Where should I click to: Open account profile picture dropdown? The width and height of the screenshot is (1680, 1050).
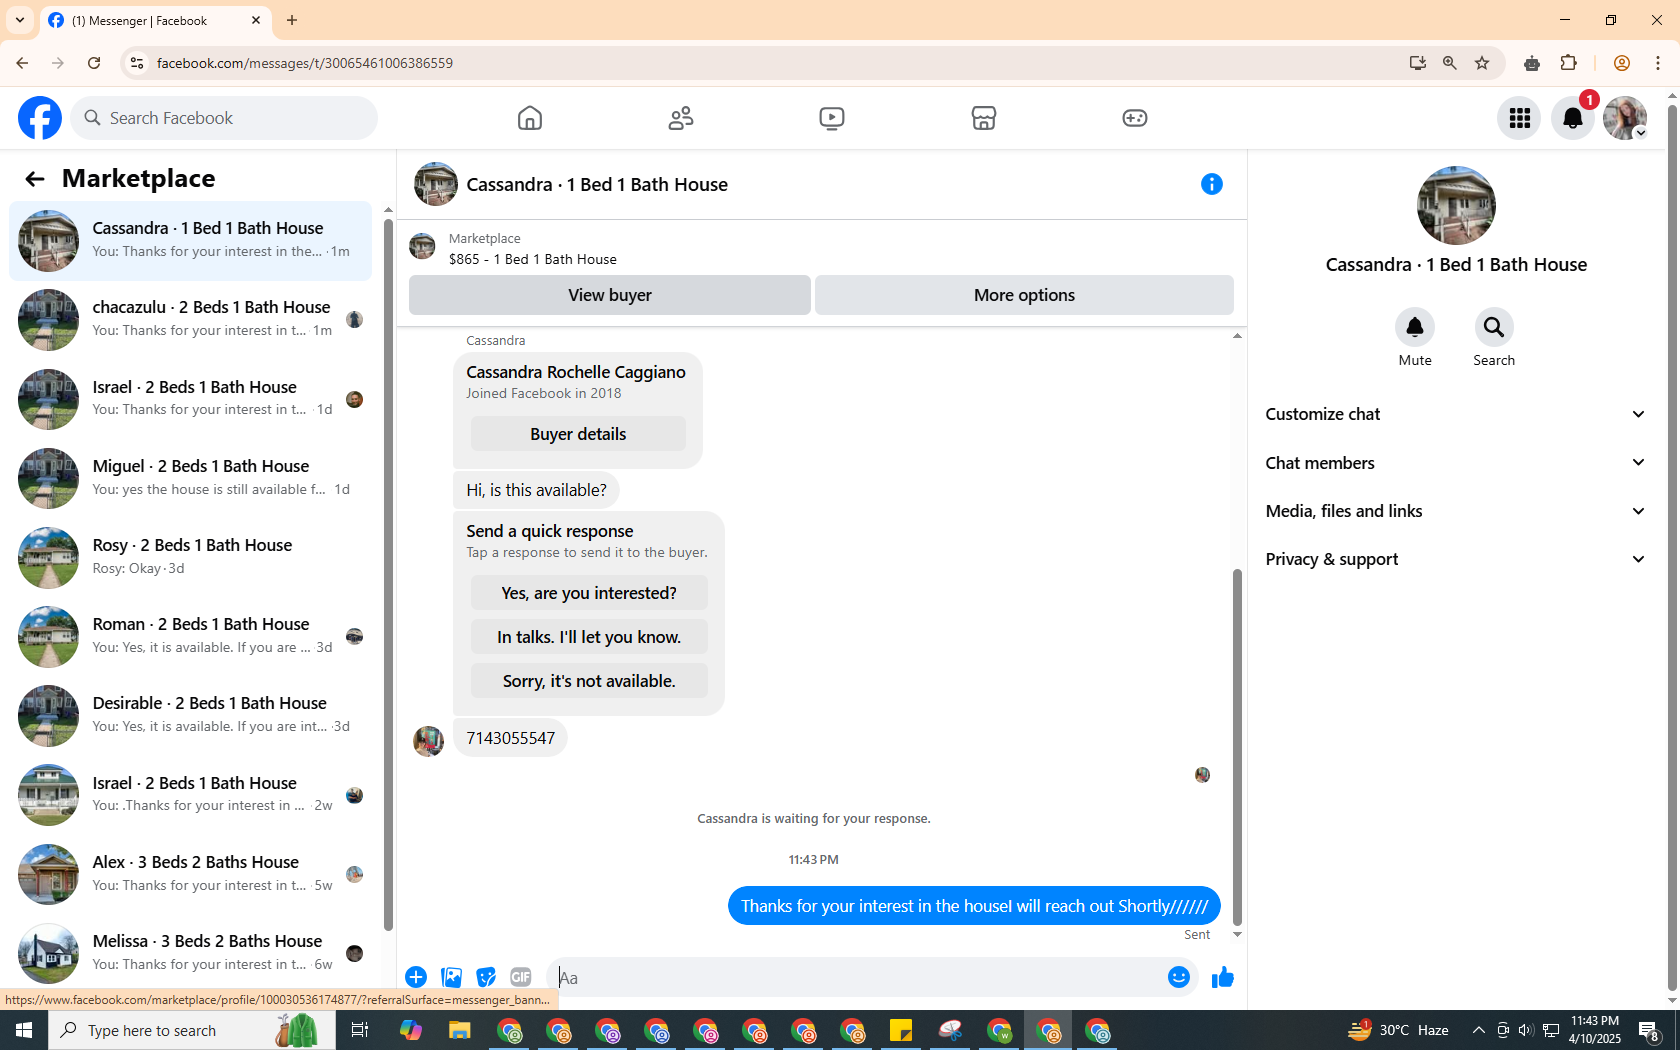tap(1625, 118)
